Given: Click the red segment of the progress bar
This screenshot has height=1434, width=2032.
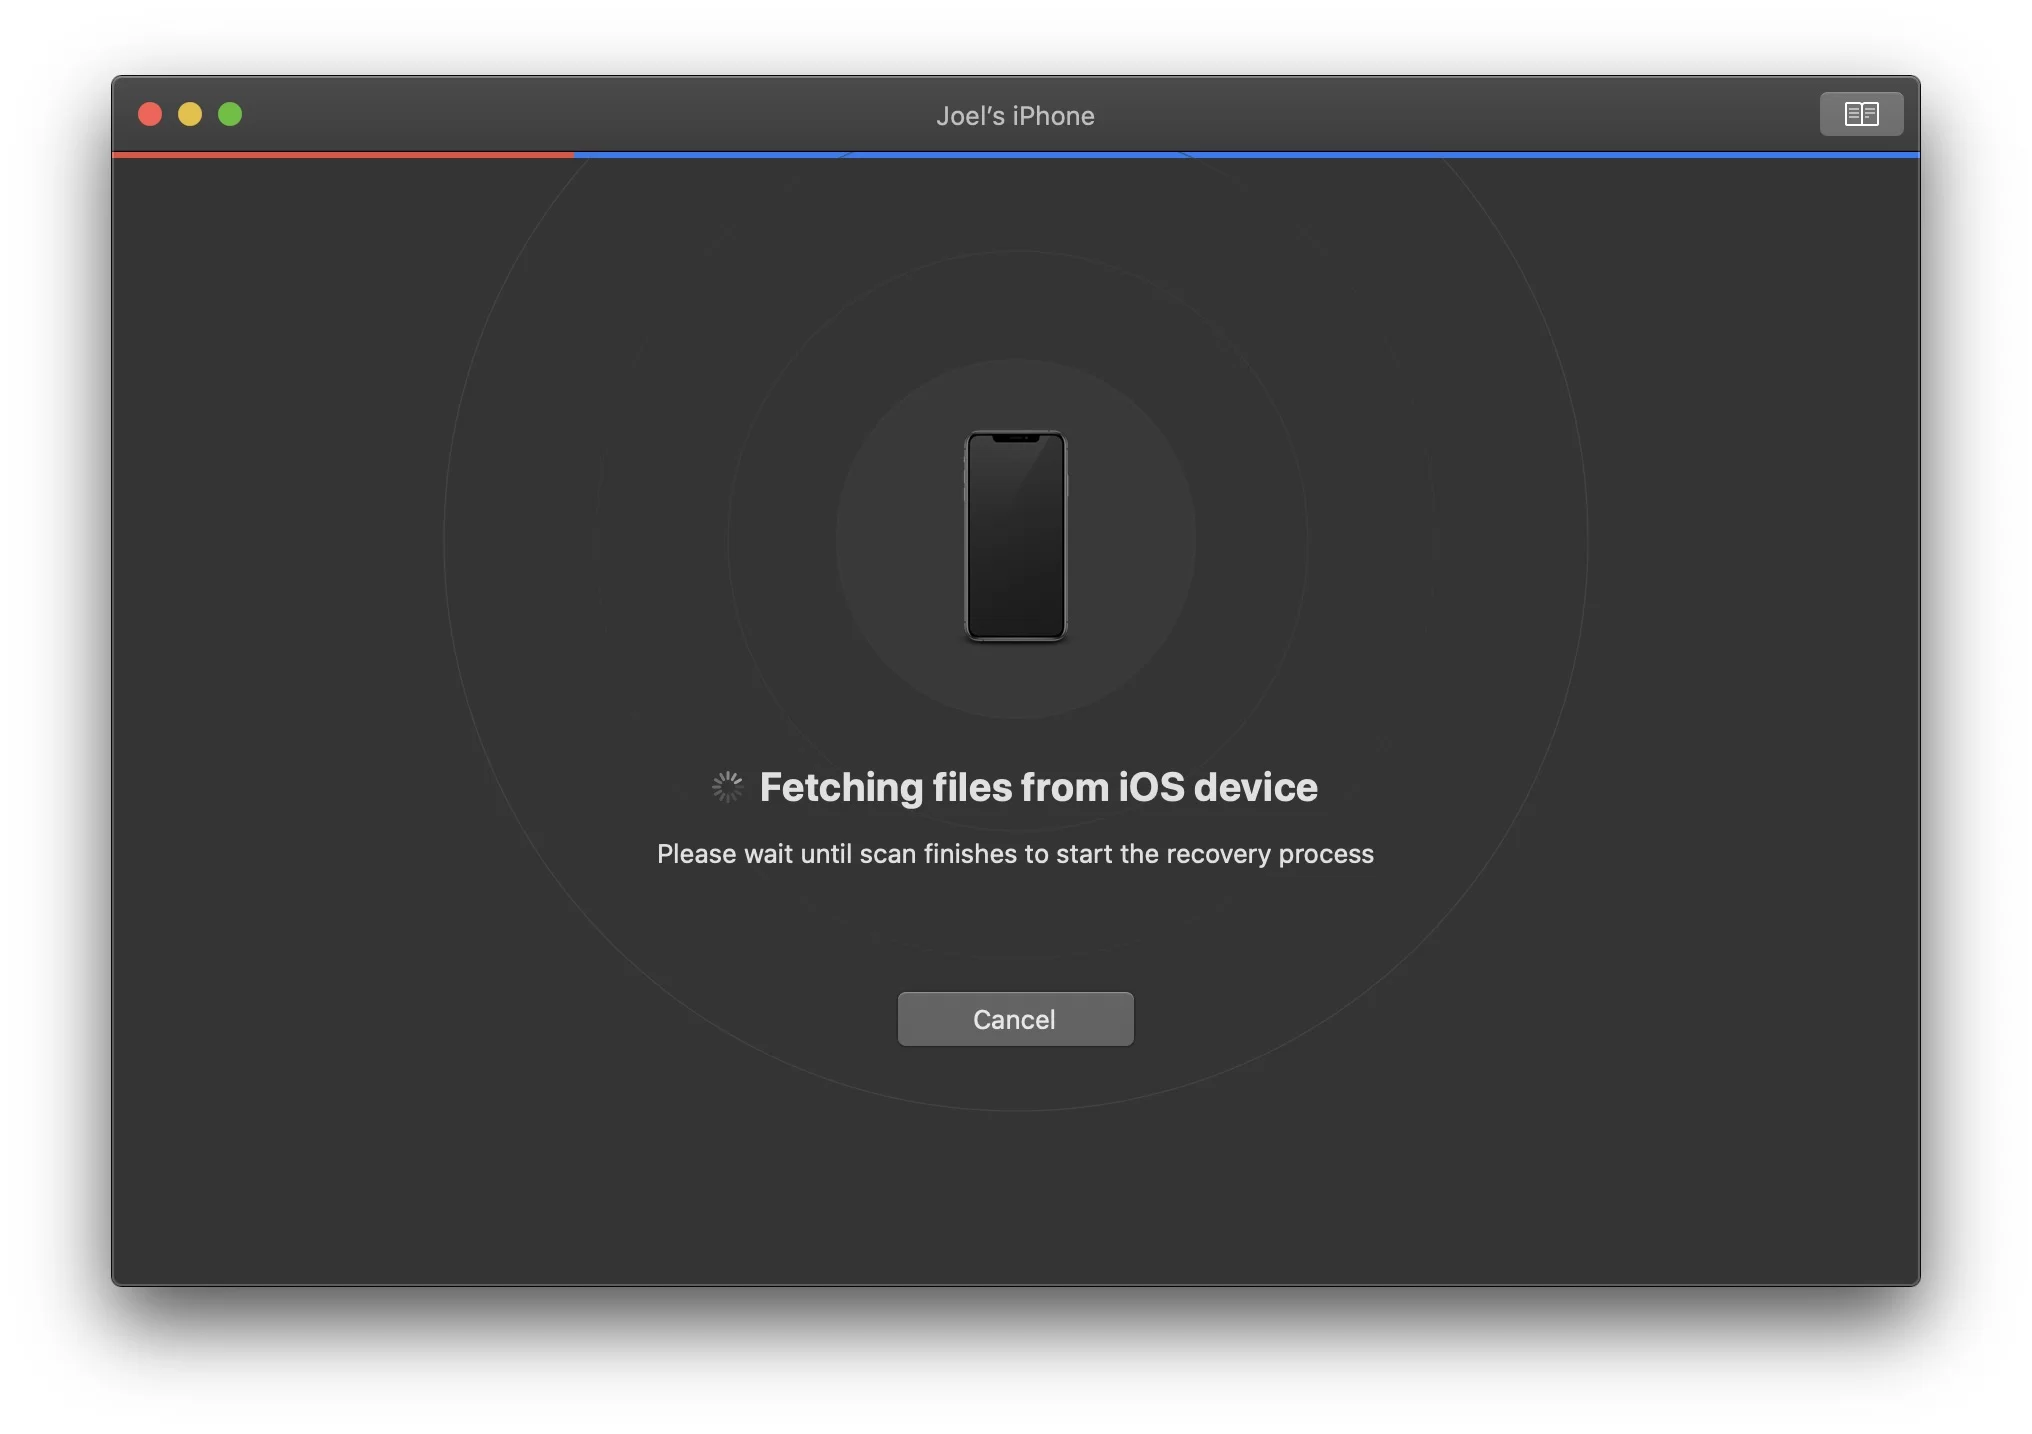Looking at the screenshot, I should (340, 156).
